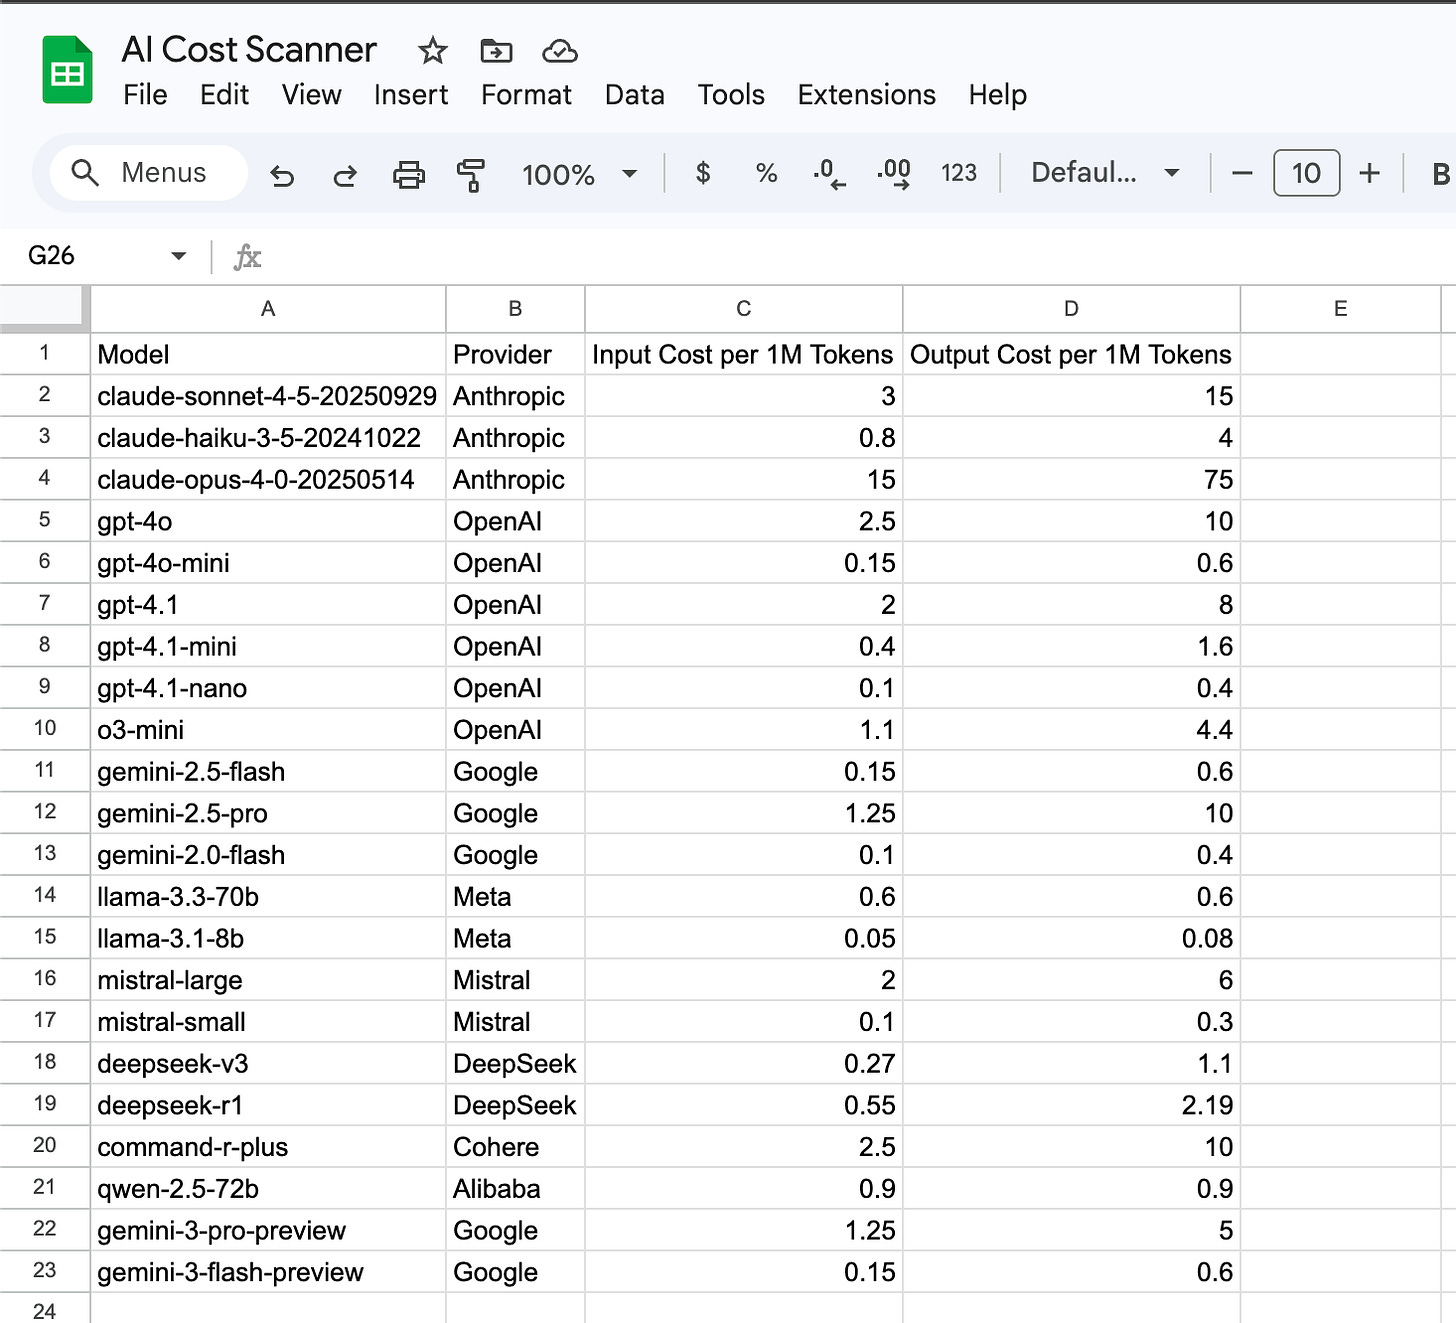The height and width of the screenshot is (1323, 1456).
Task: Select all cells via corner box
Action: (45, 309)
